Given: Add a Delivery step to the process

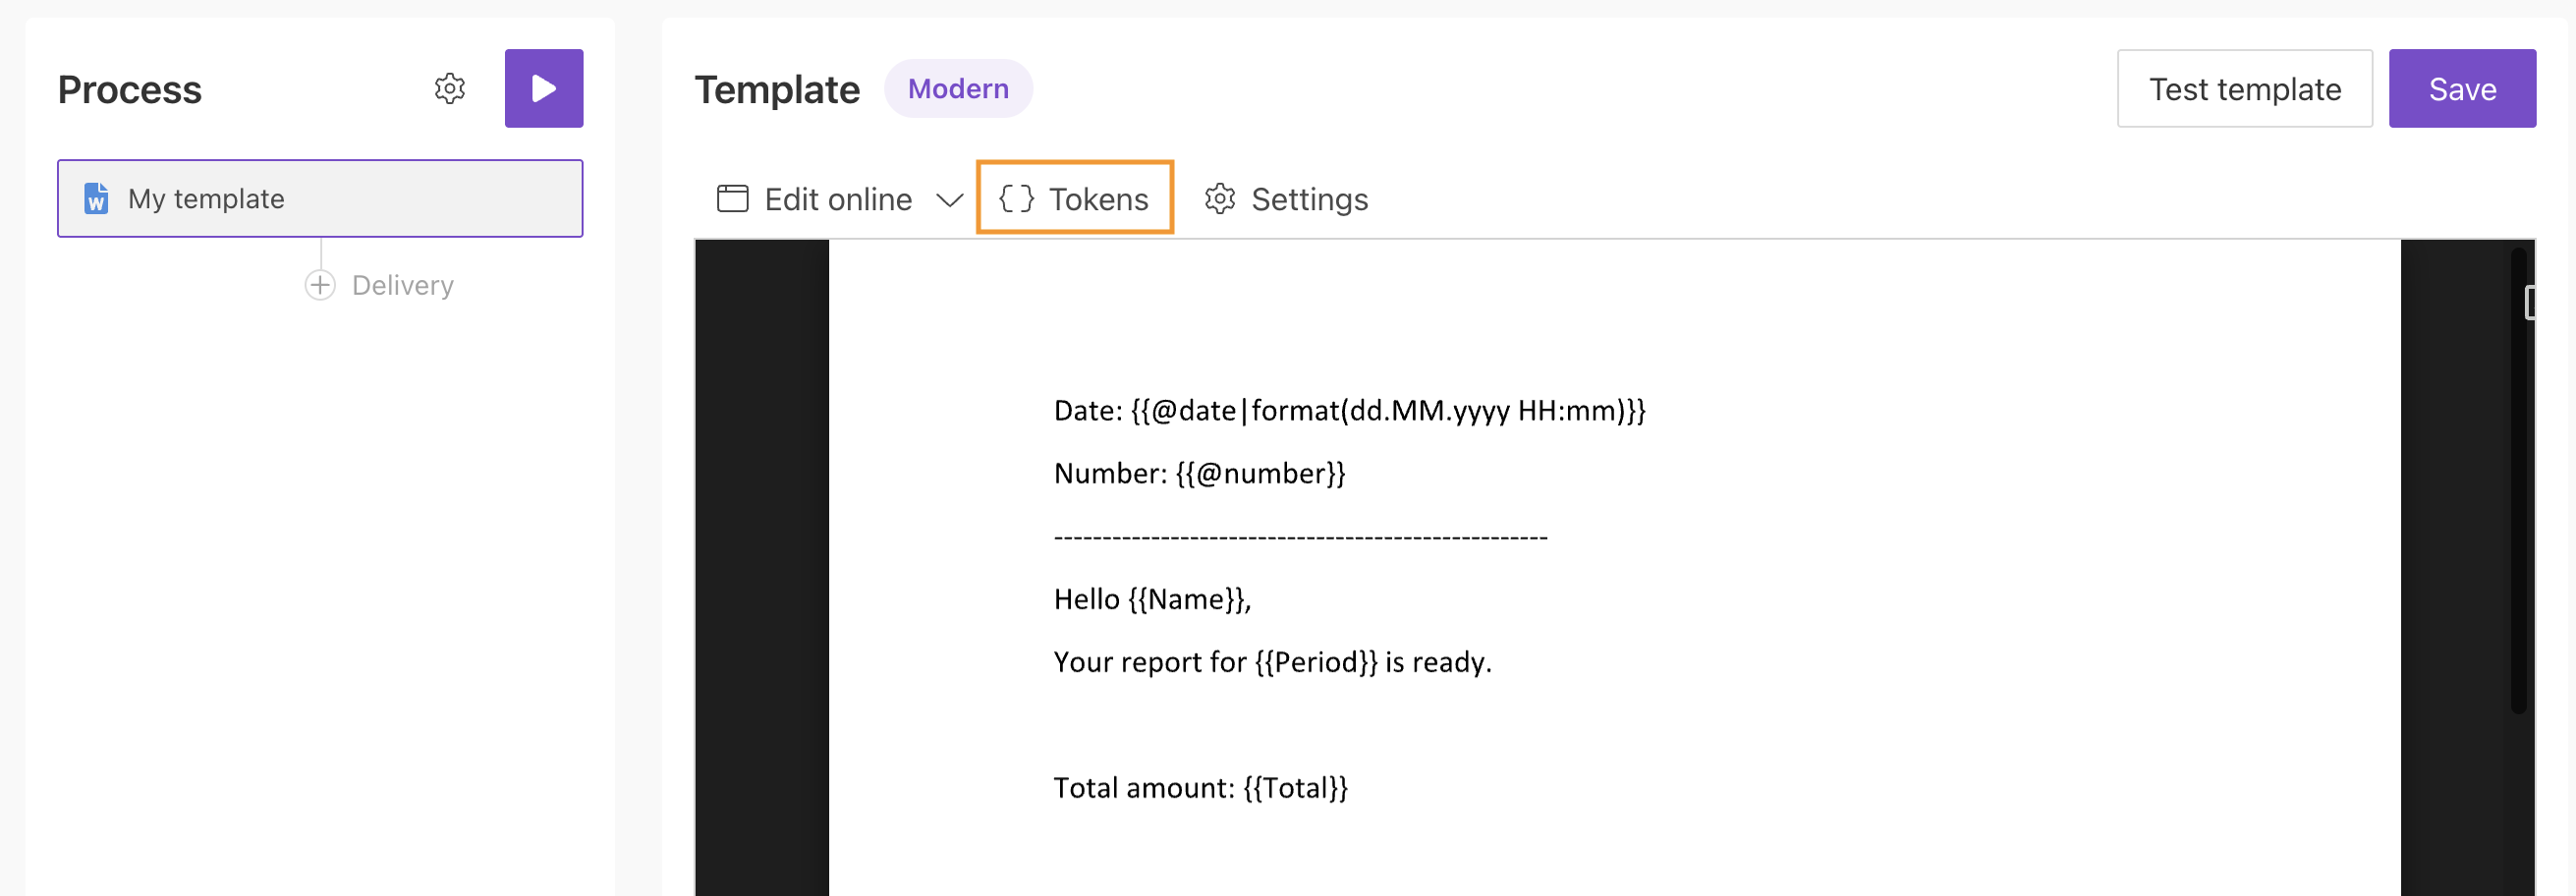Looking at the screenshot, I should [x=380, y=284].
